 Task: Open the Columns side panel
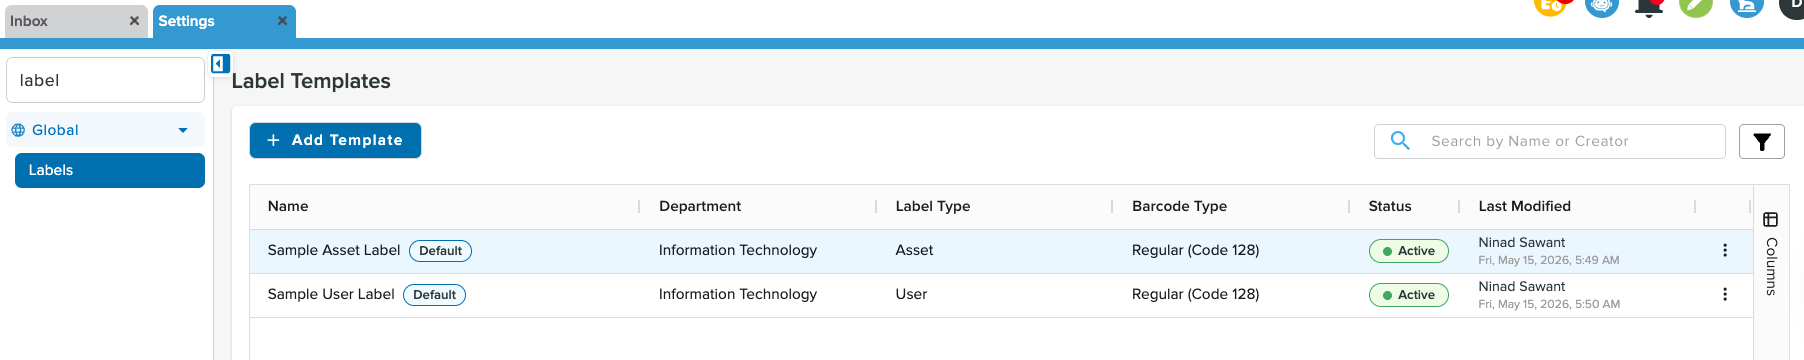tap(1770, 254)
